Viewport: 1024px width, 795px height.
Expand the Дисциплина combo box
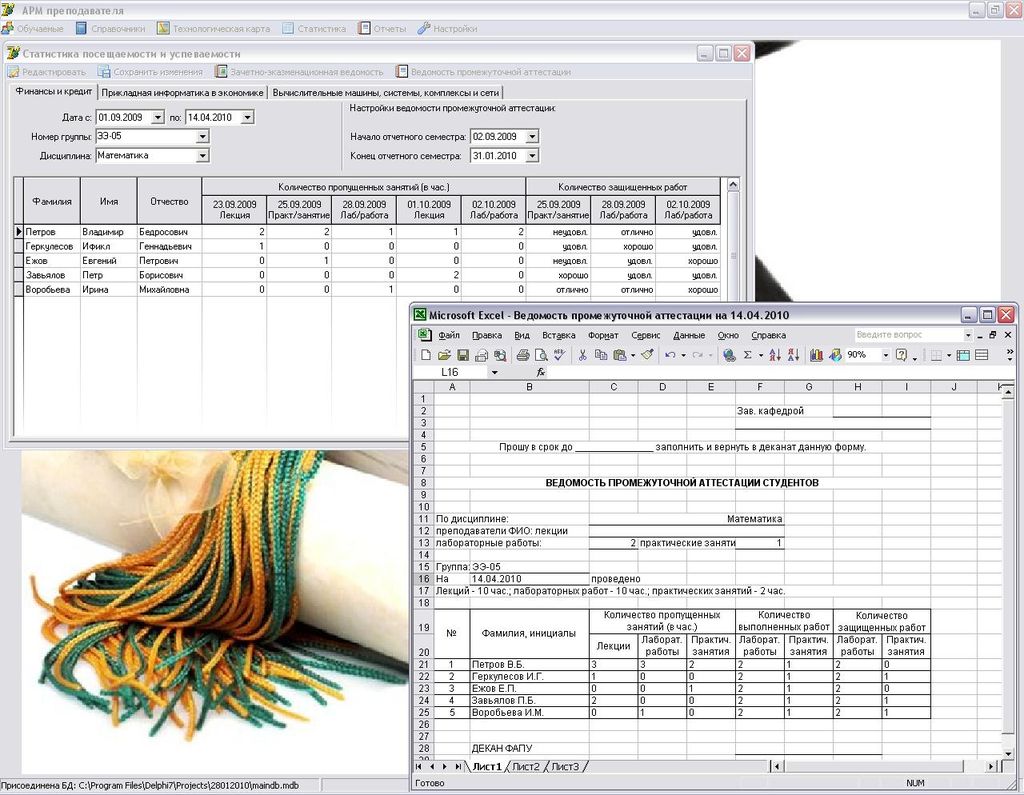202,156
